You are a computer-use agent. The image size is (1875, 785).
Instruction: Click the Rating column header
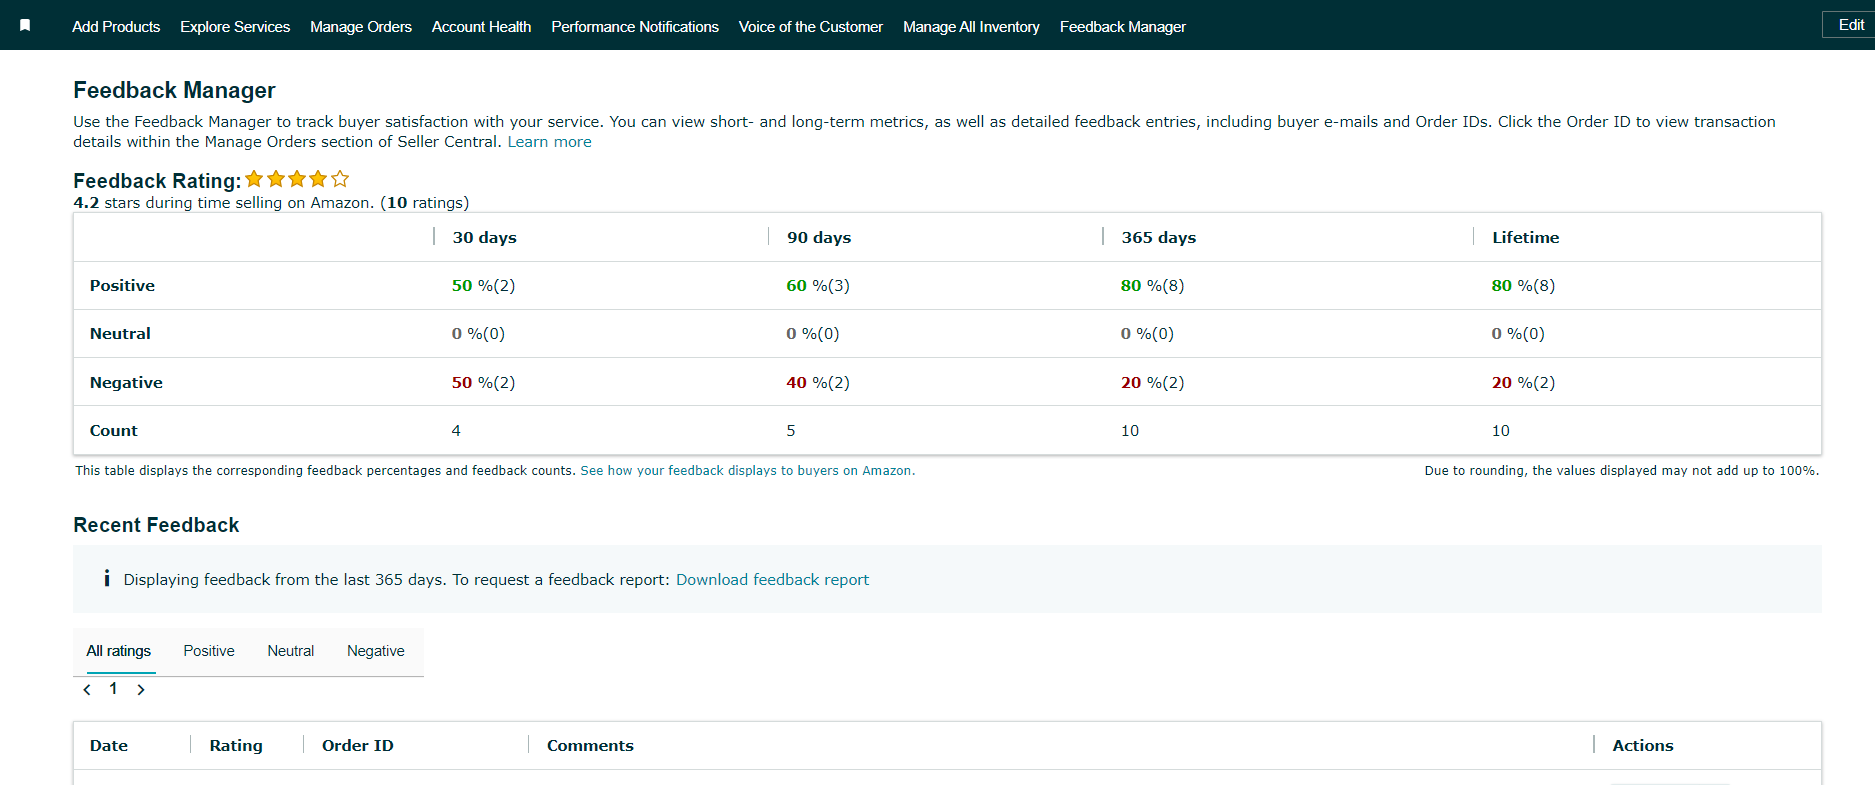[x=236, y=745]
